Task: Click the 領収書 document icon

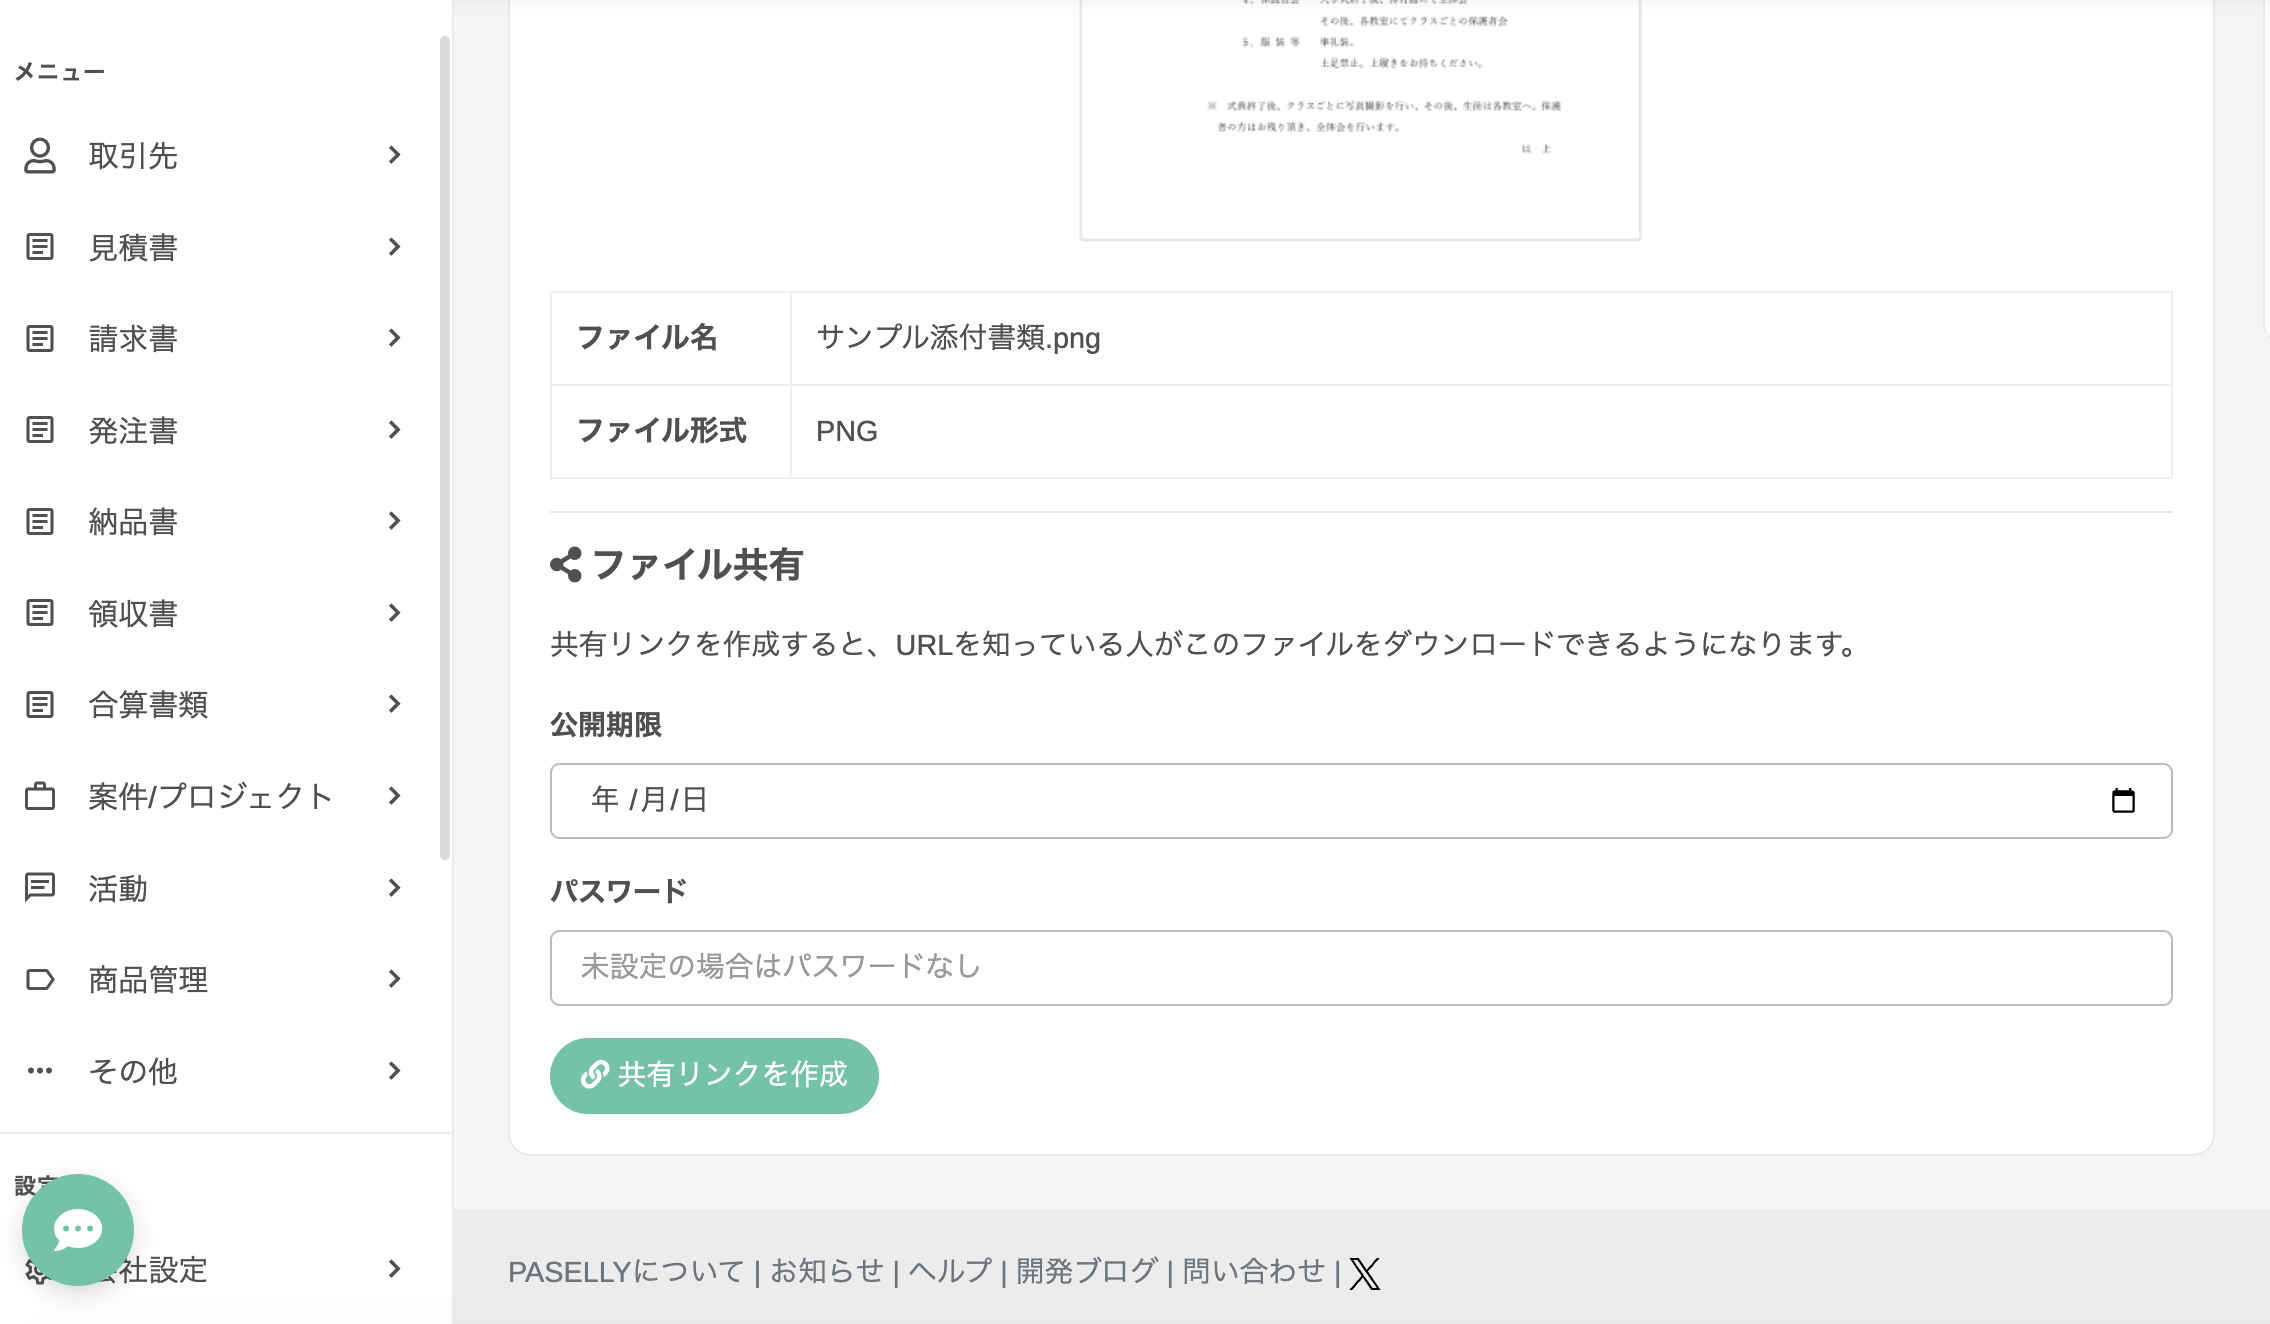Action: tap(40, 613)
